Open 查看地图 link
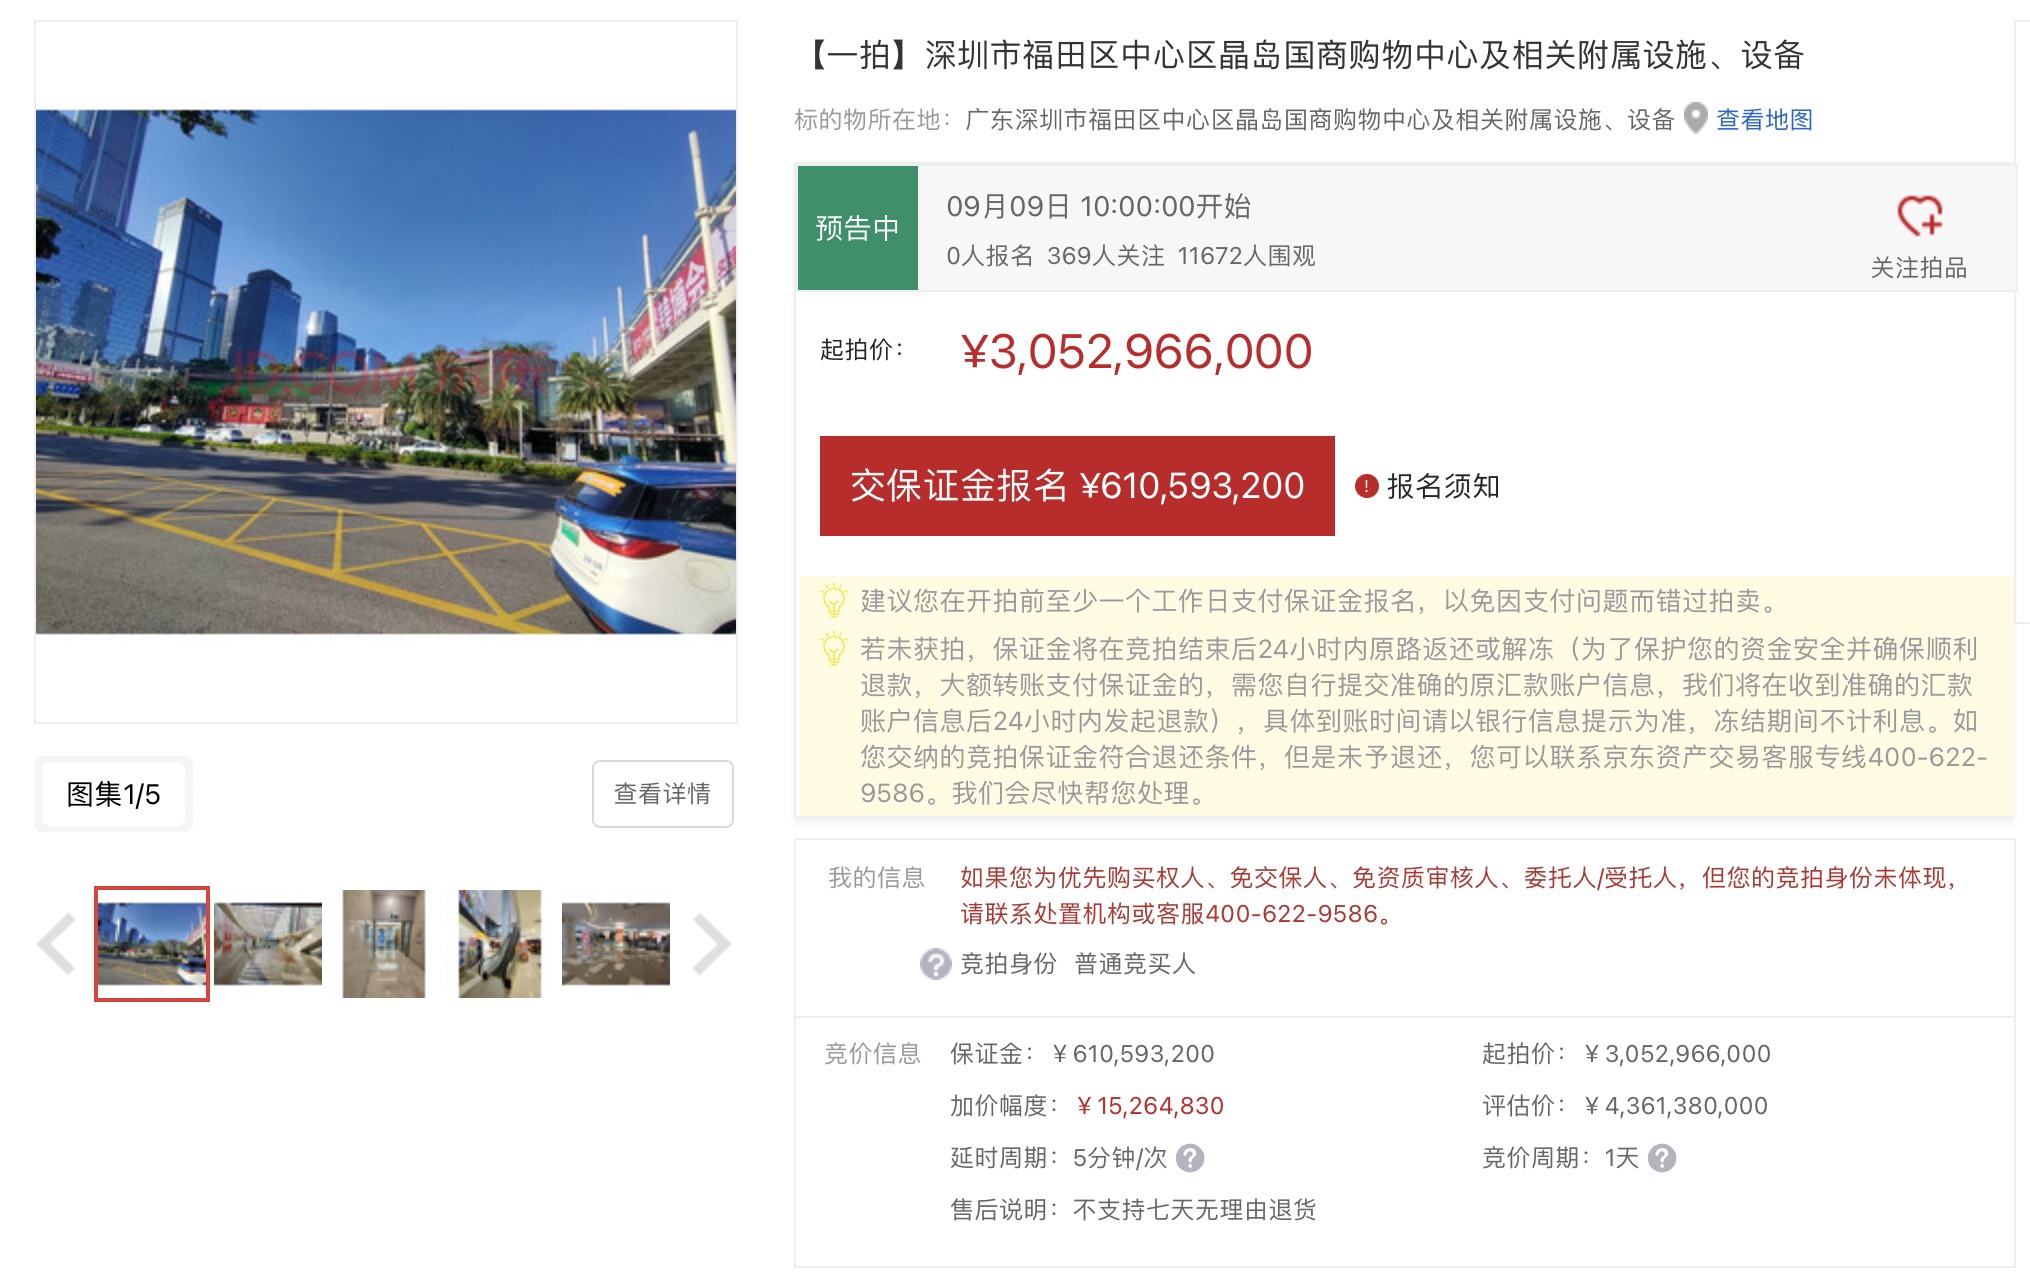The image size is (2030, 1278). 1764,120
